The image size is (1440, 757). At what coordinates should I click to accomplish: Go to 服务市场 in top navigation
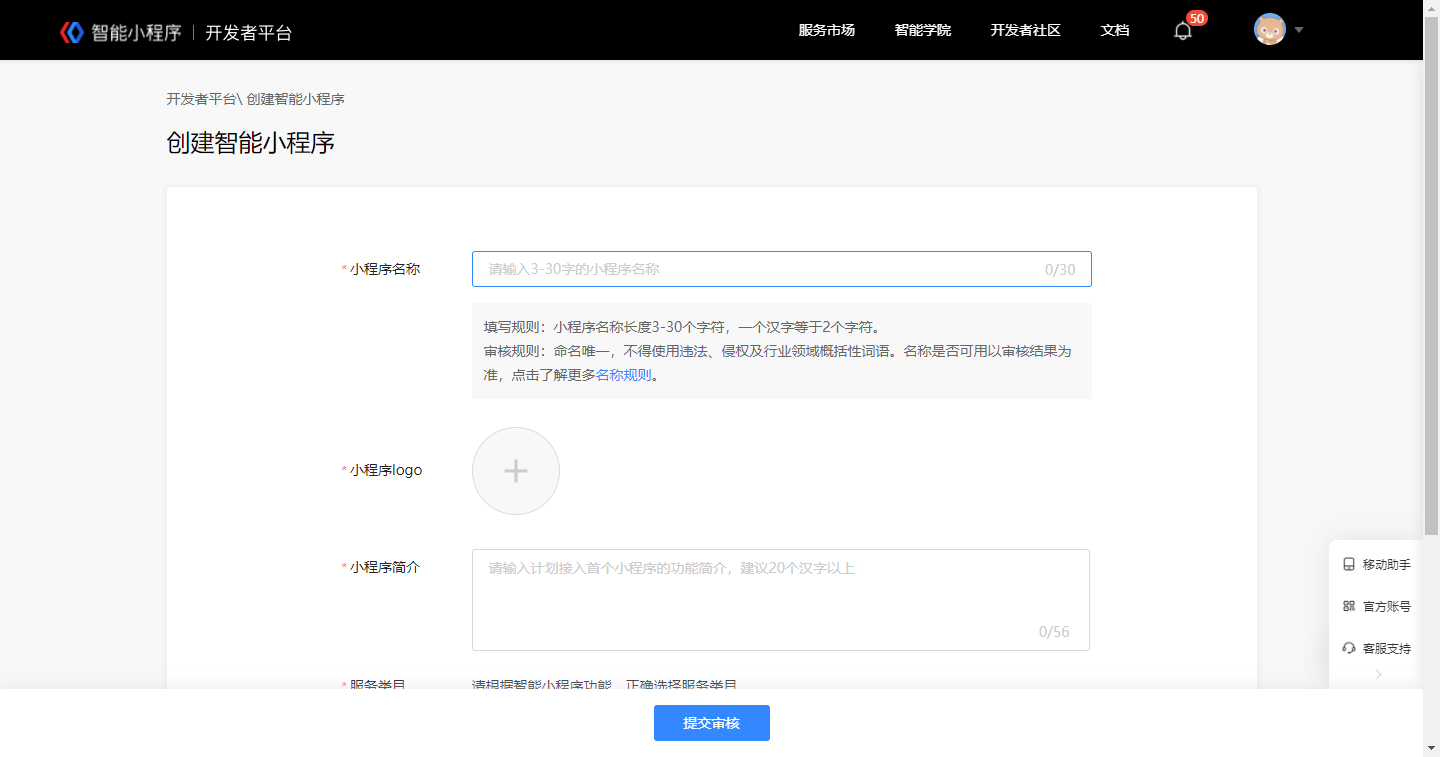tap(827, 31)
